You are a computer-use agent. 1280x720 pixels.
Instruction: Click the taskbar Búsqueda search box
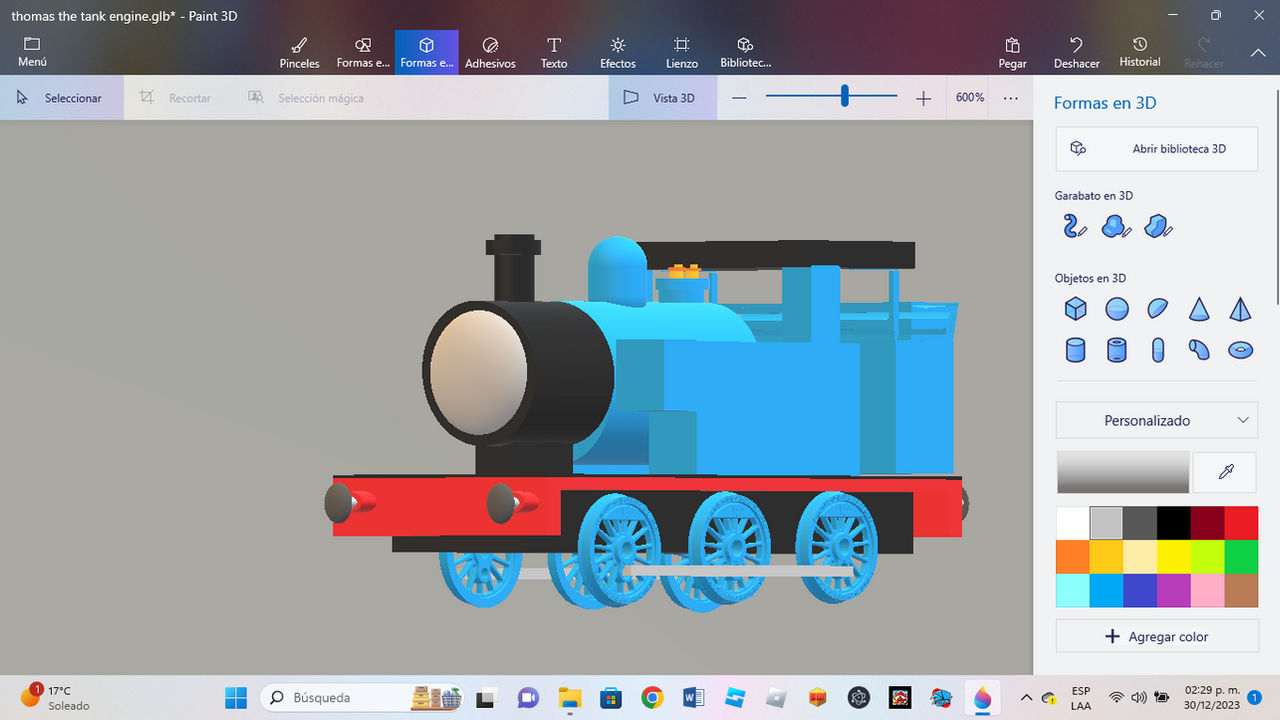coord(363,697)
